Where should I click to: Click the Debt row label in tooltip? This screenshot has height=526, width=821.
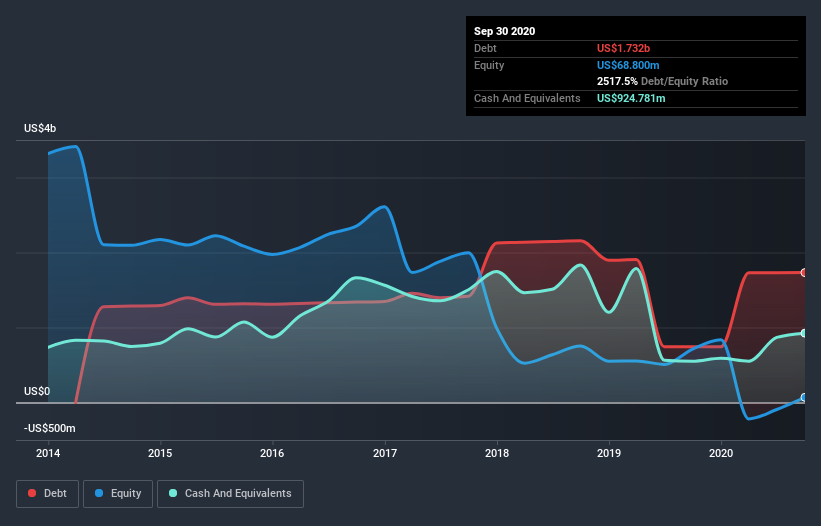coord(485,49)
